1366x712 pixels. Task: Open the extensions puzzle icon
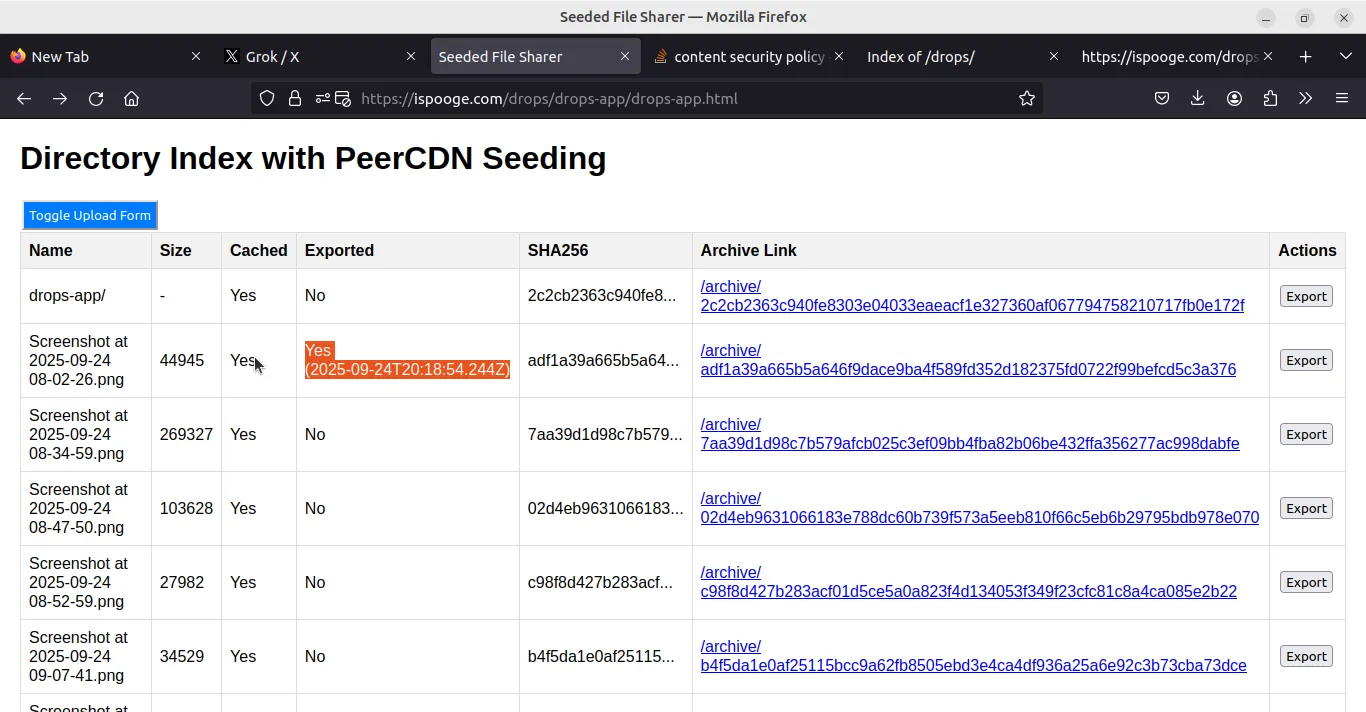[1270, 98]
